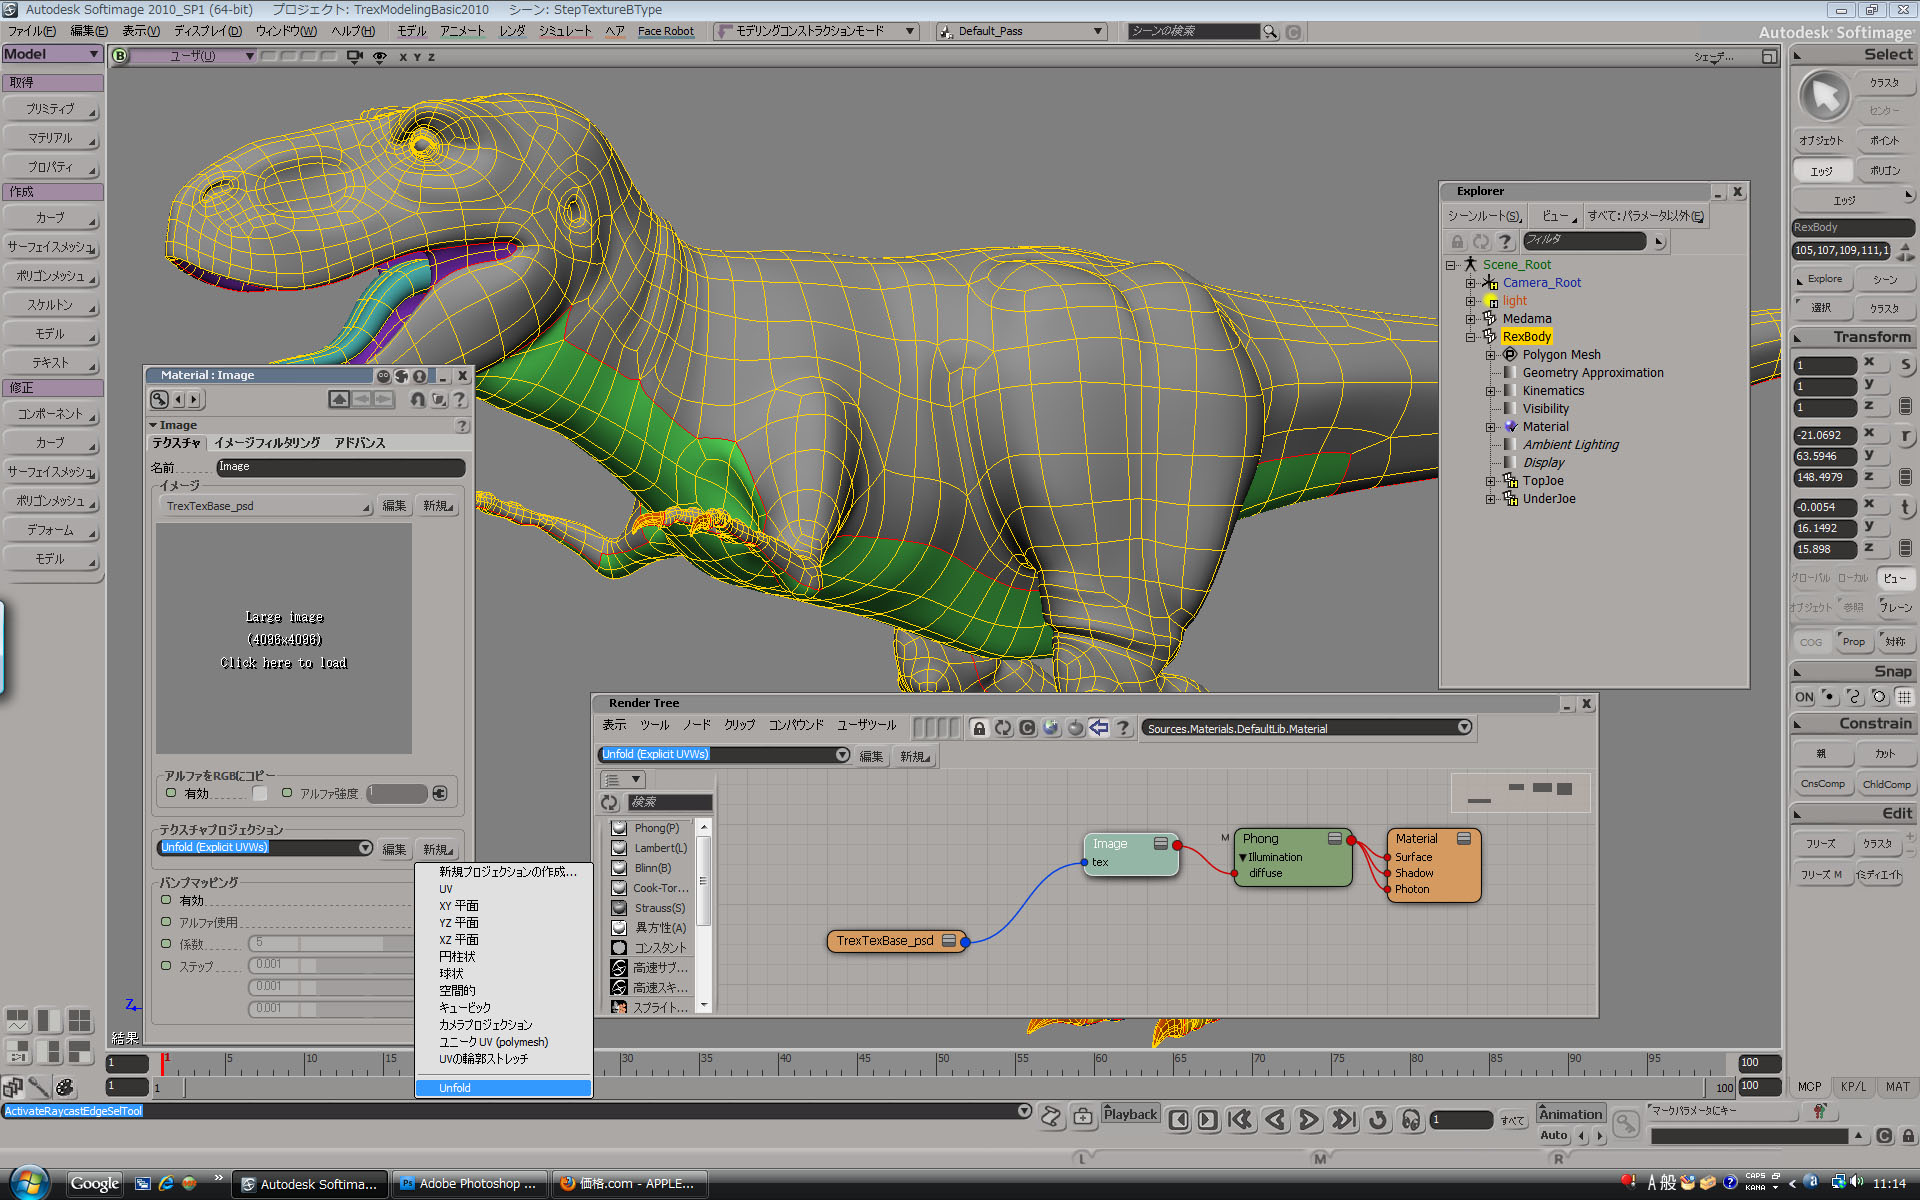
Task: Click the blue back arrow in Render Tree
Action: pyautogui.click(x=1099, y=728)
